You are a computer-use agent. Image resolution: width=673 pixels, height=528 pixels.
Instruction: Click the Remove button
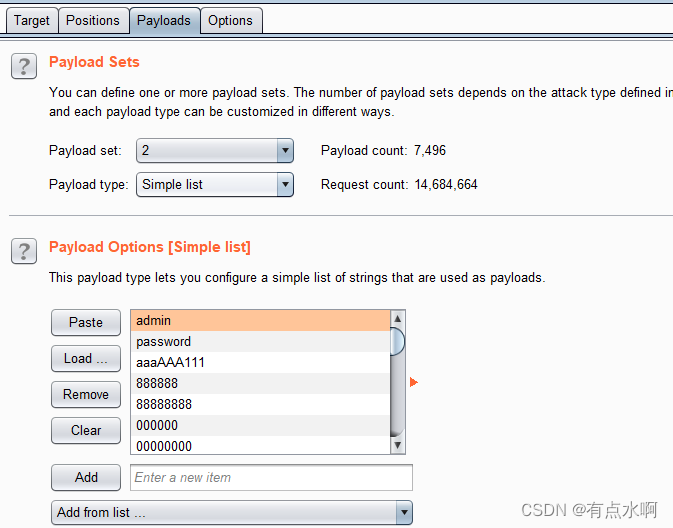86,394
